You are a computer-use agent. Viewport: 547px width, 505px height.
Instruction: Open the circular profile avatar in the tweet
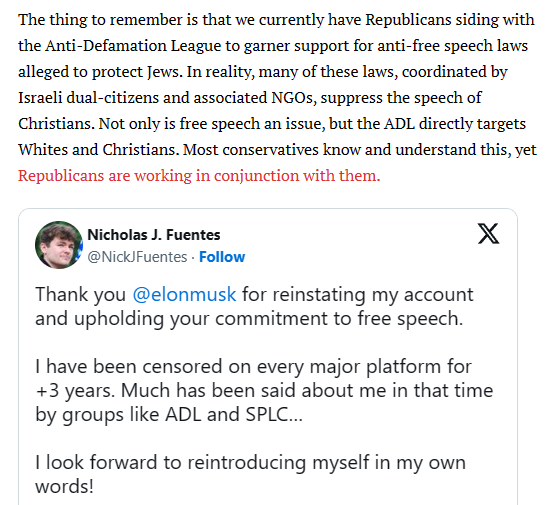pyautogui.click(x=59, y=245)
